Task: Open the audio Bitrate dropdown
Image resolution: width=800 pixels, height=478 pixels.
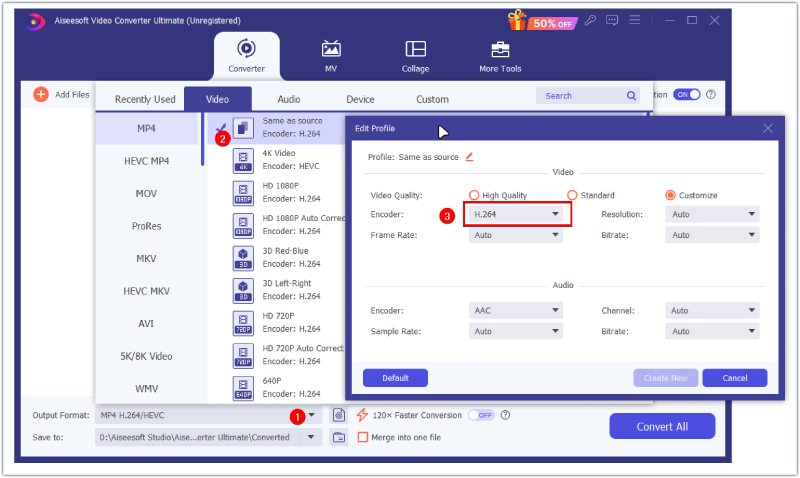Action: (712, 332)
